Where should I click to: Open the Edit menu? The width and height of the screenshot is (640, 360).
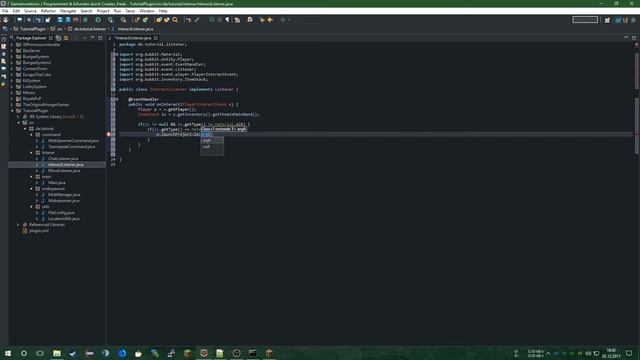click(16, 11)
